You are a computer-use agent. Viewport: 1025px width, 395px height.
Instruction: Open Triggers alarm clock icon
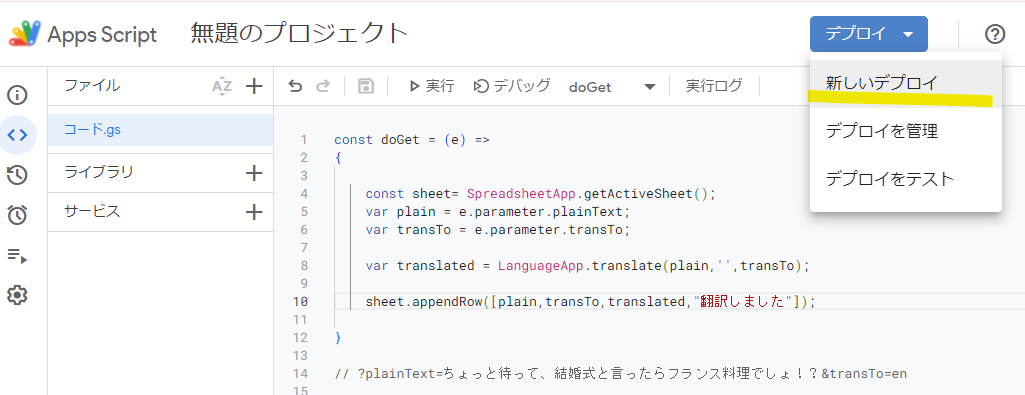tap(17, 215)
